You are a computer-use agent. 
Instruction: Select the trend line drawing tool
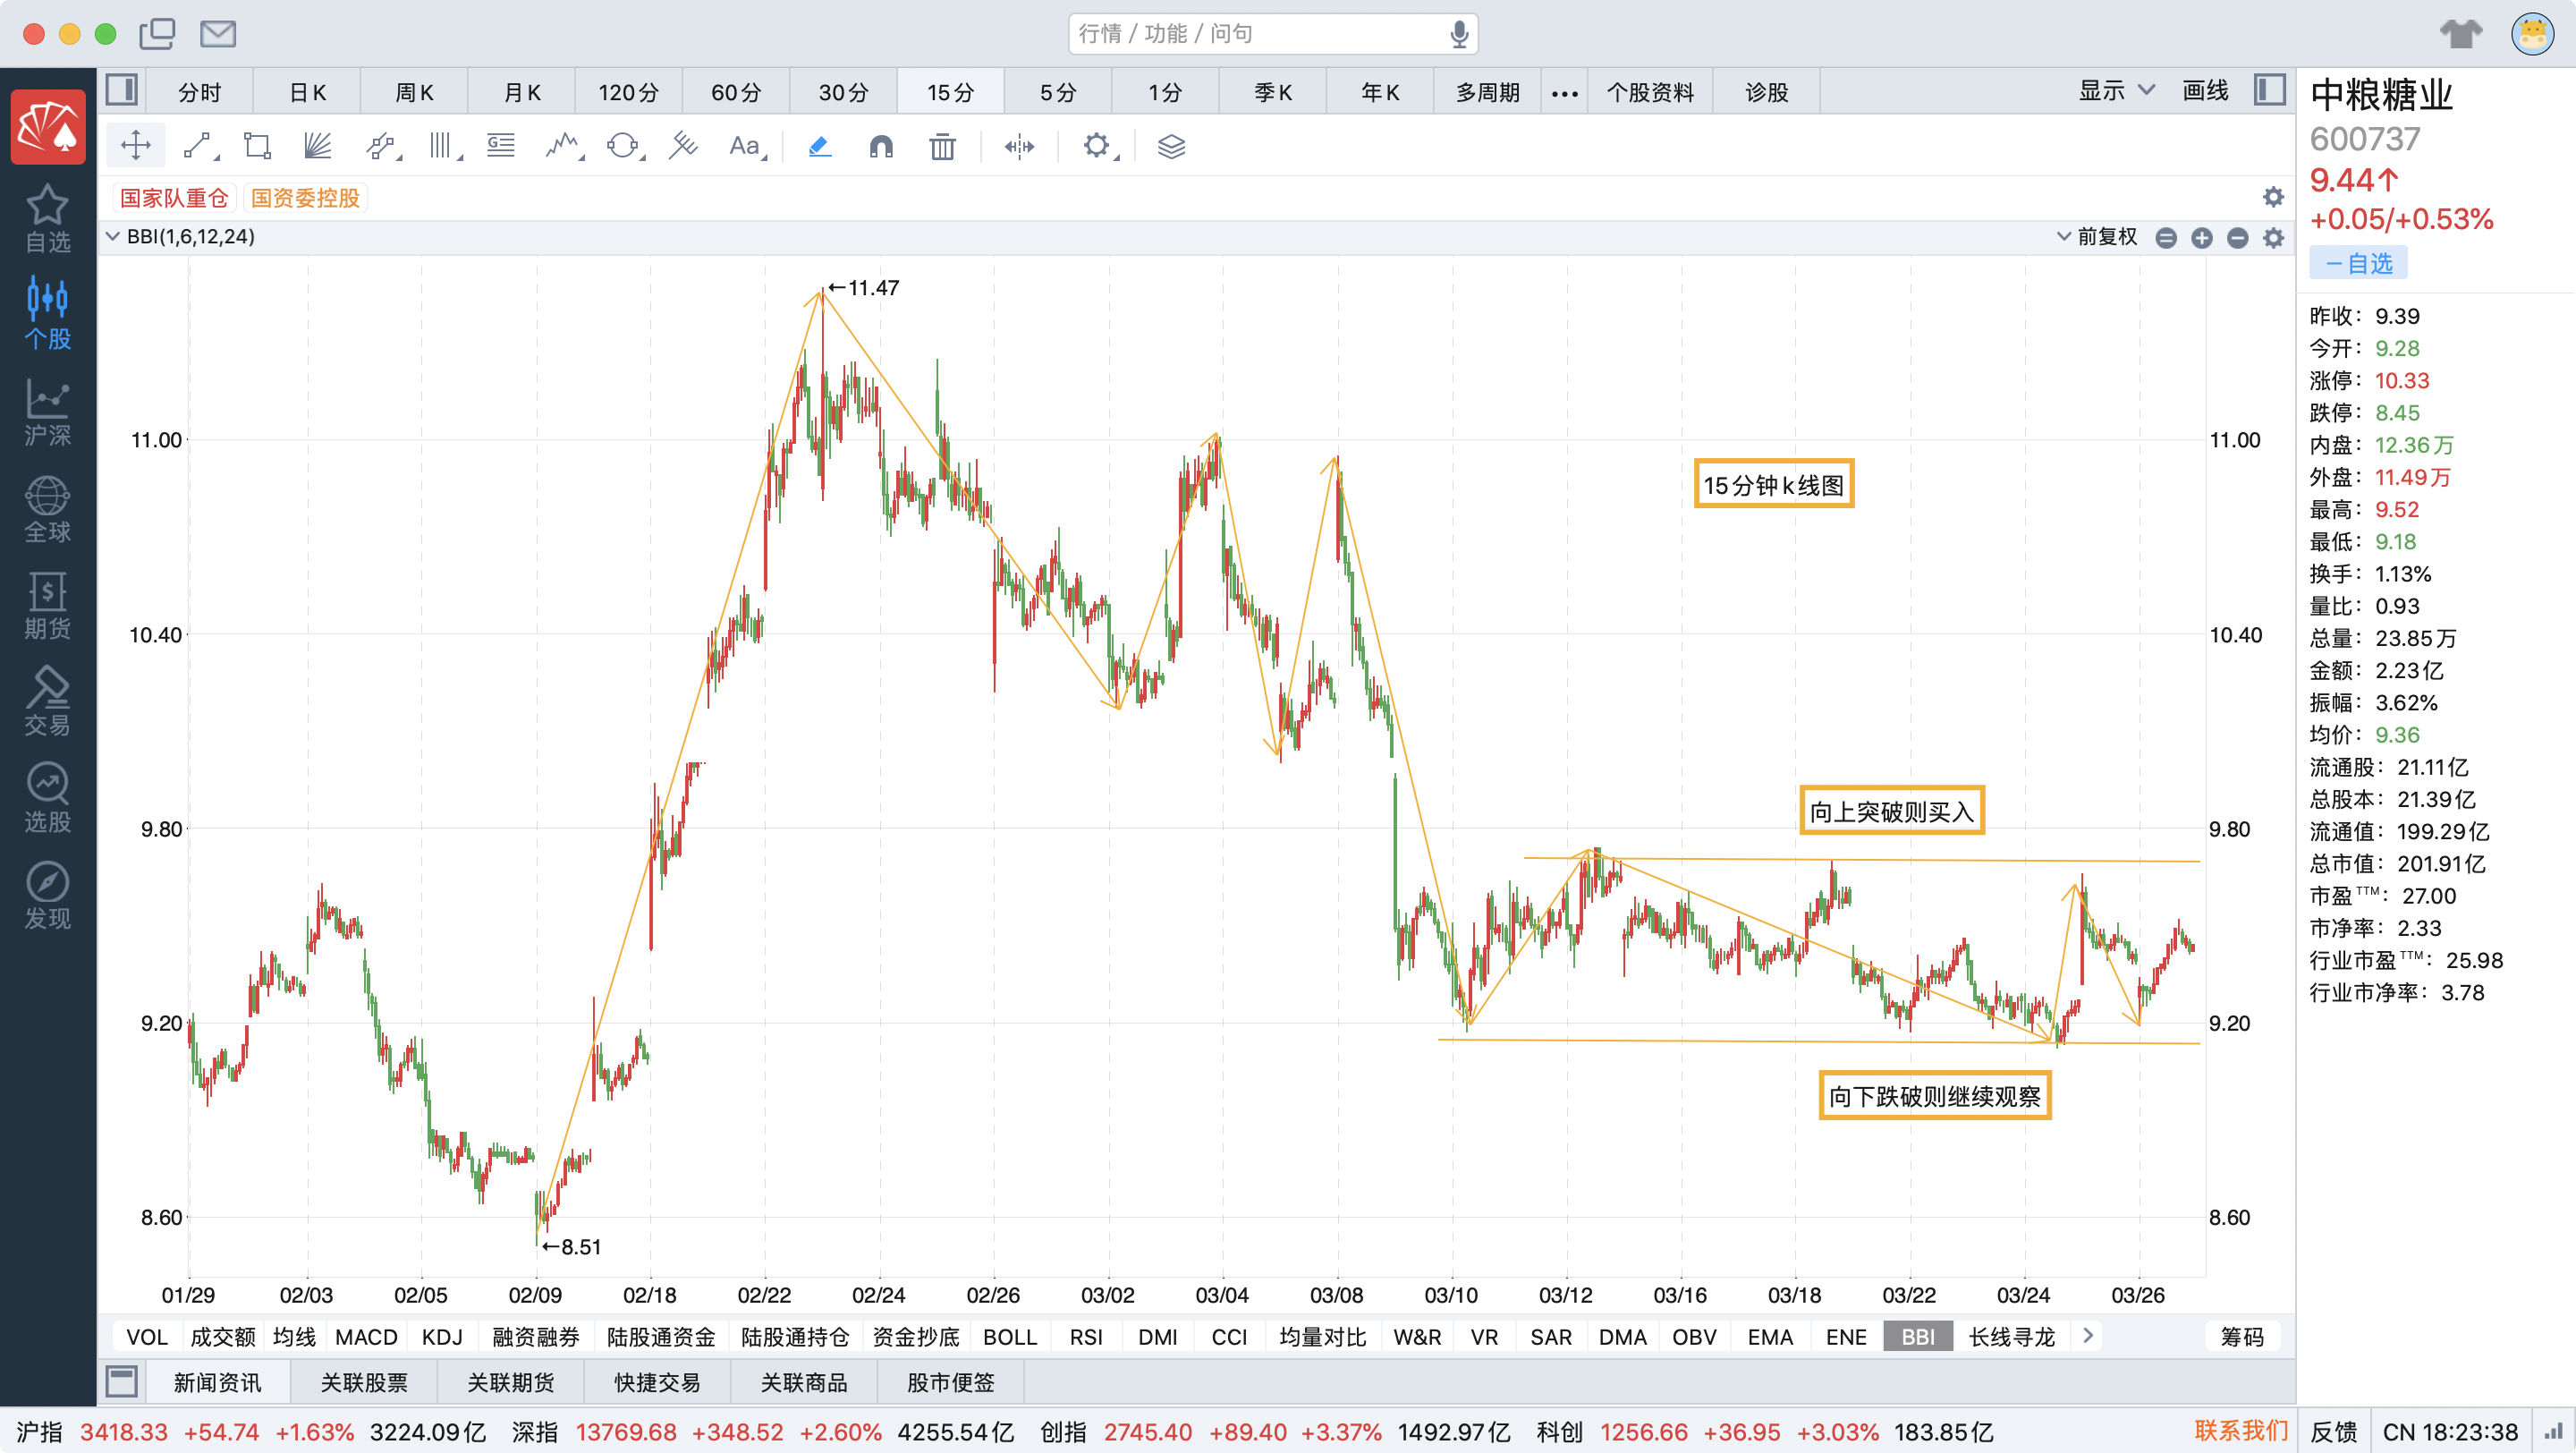pos(198,146)
